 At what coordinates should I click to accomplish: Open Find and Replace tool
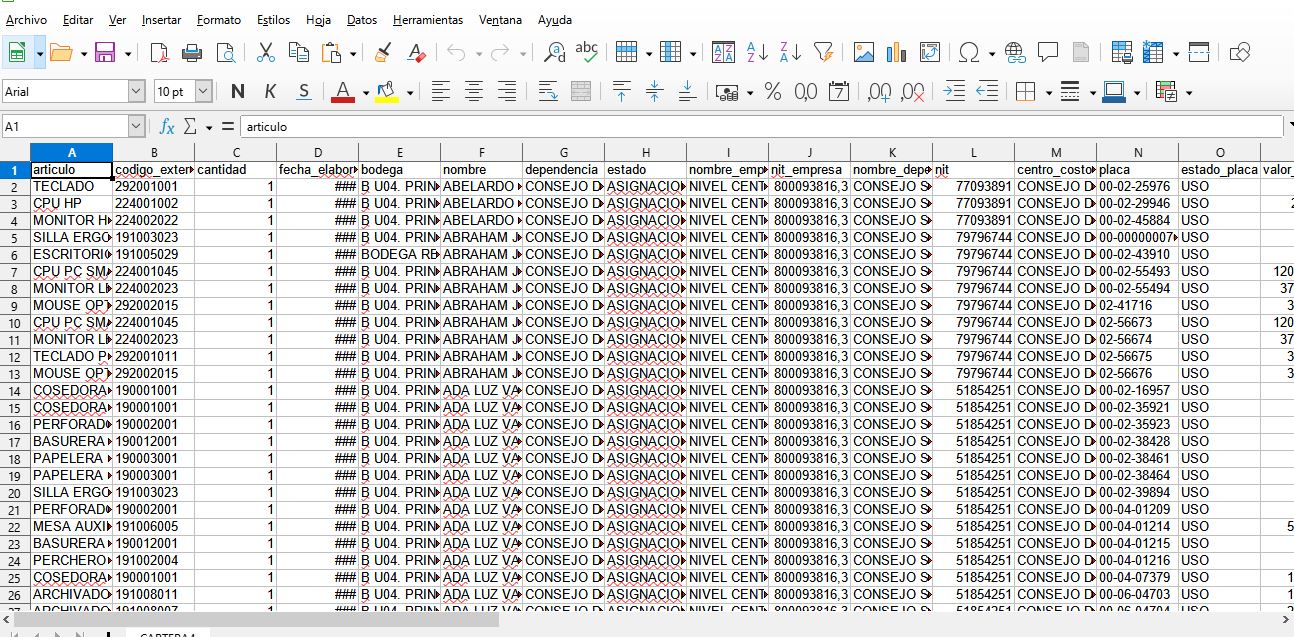(554, 53)
